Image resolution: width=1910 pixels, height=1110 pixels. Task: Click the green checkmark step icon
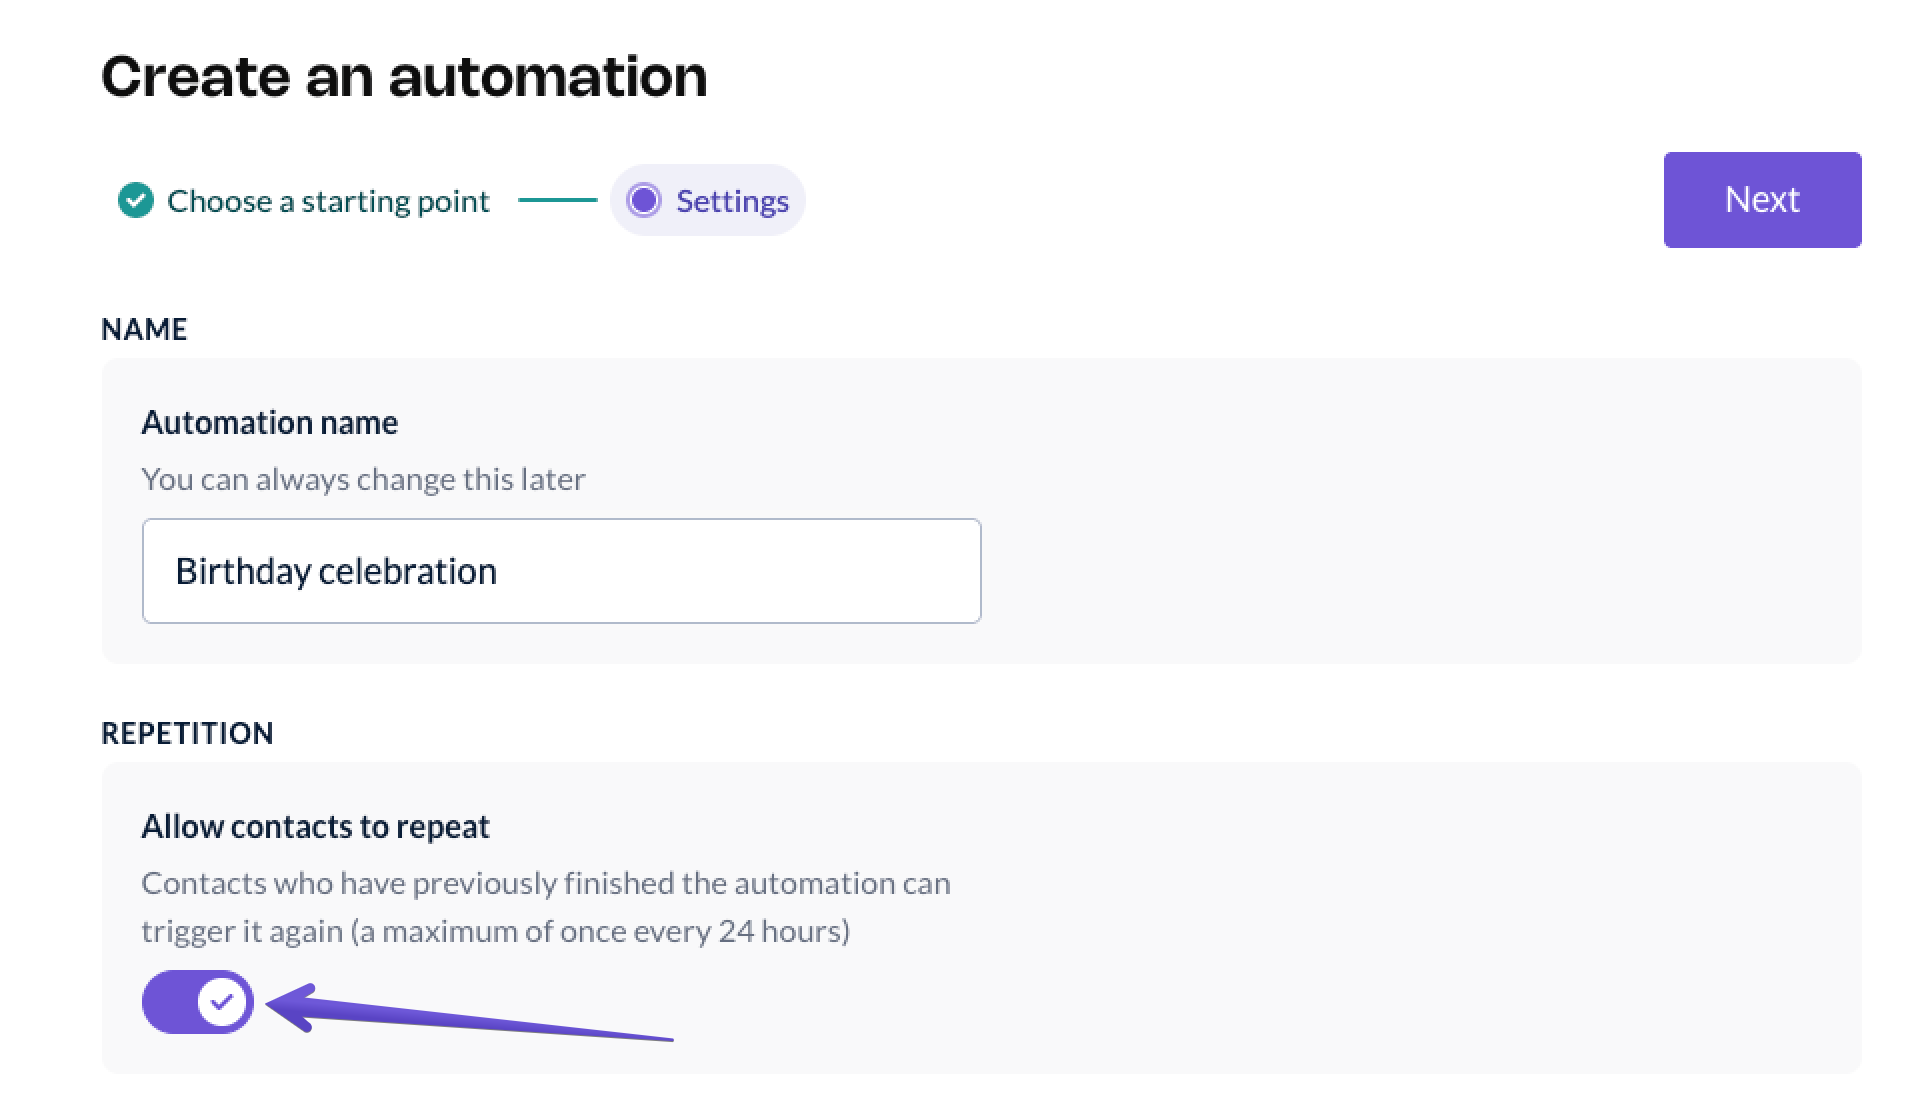pos(136,201)
